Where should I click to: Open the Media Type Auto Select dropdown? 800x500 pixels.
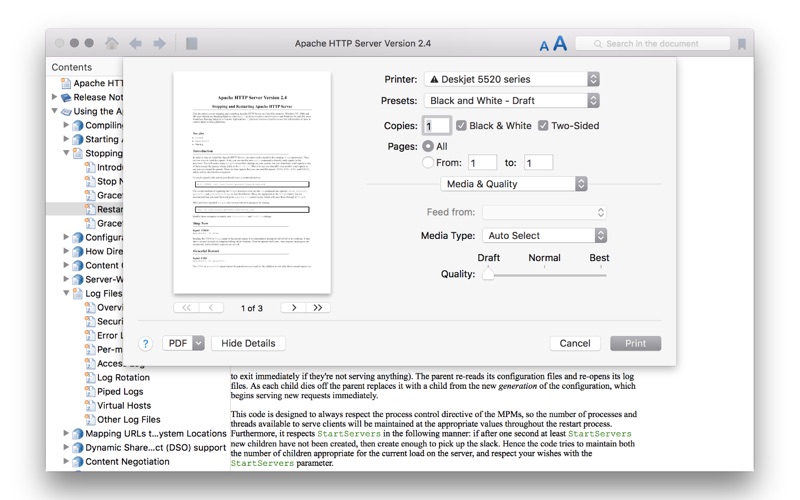[x=544, y=235]
